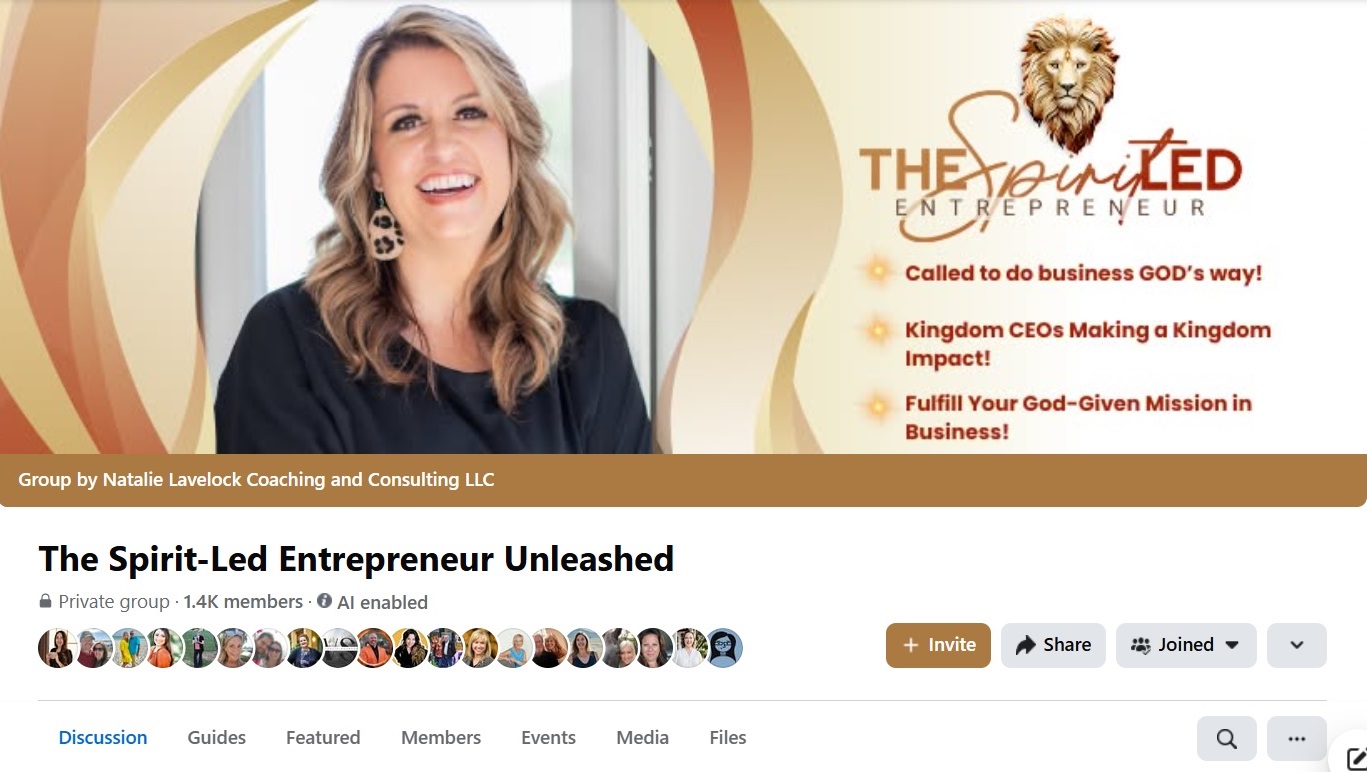Open the three-dots more options menu
The image size is (1367, 772).
click(x=1297, y=739)
